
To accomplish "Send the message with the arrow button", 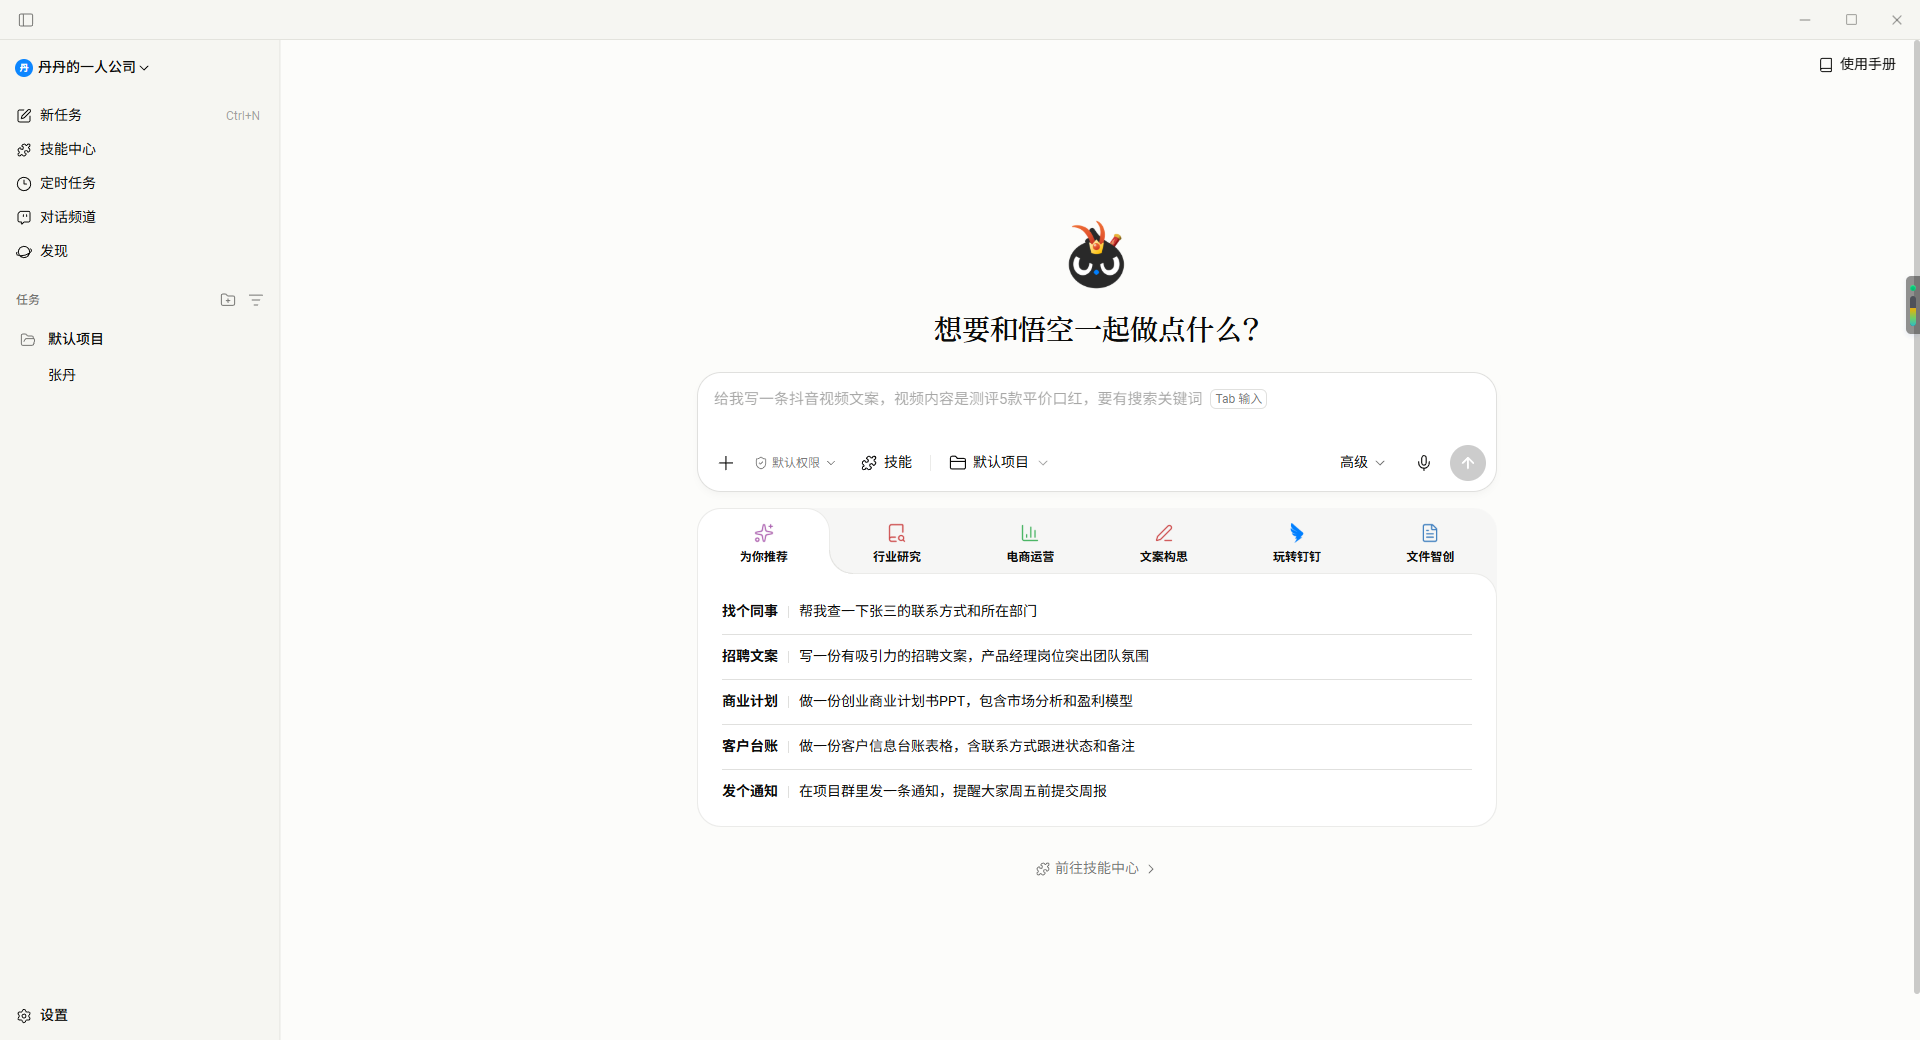I will [x=1468, y=463].
